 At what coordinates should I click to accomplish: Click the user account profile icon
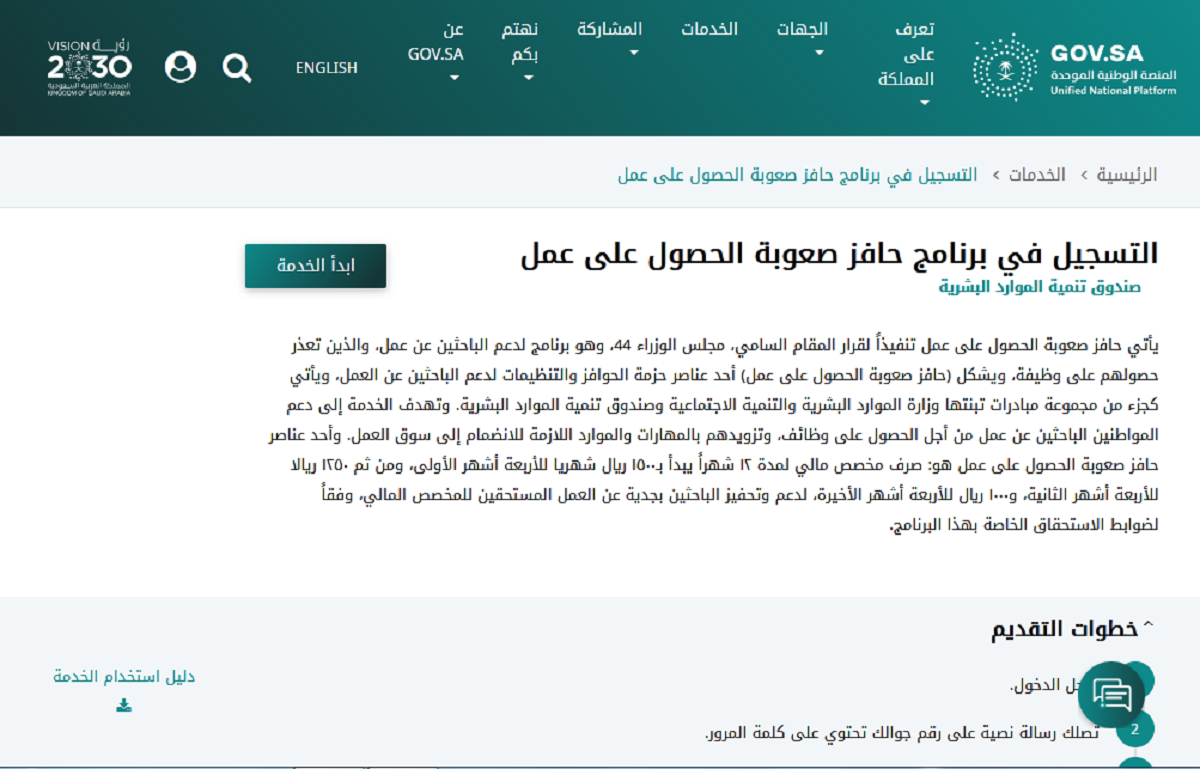tap(181, 67)
